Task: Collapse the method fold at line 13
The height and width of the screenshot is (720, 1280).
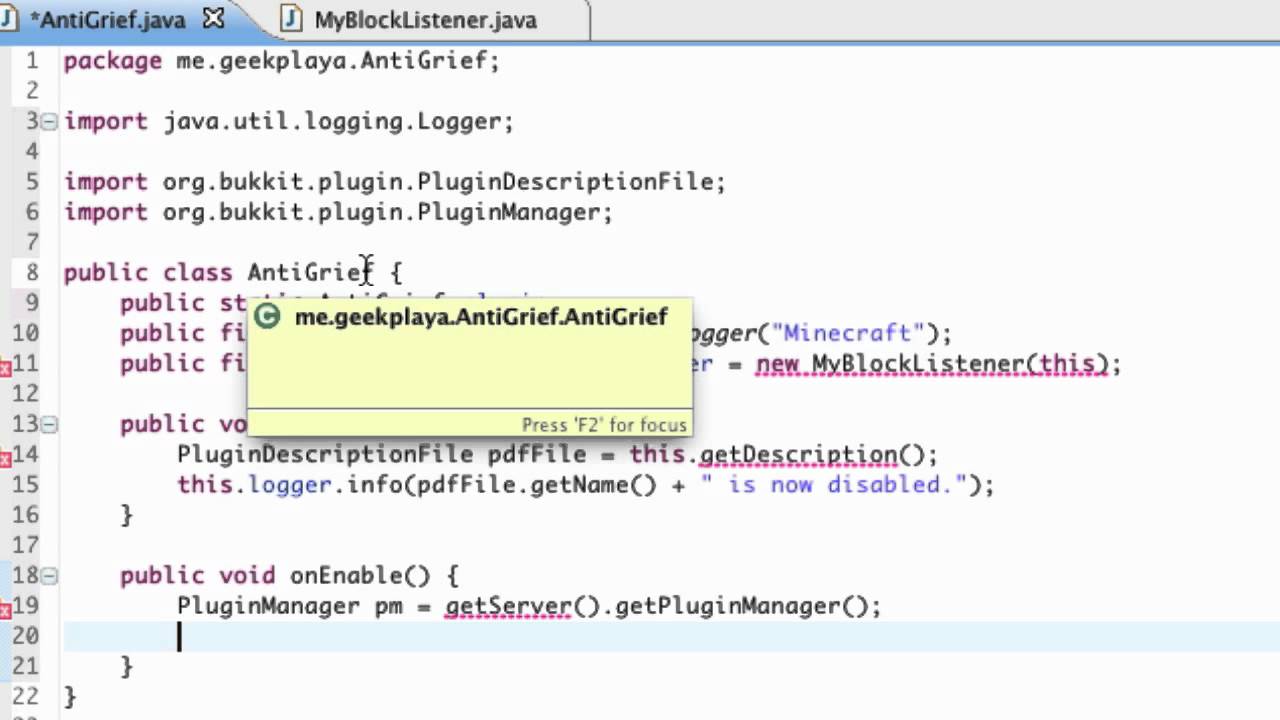Action: 49,424
